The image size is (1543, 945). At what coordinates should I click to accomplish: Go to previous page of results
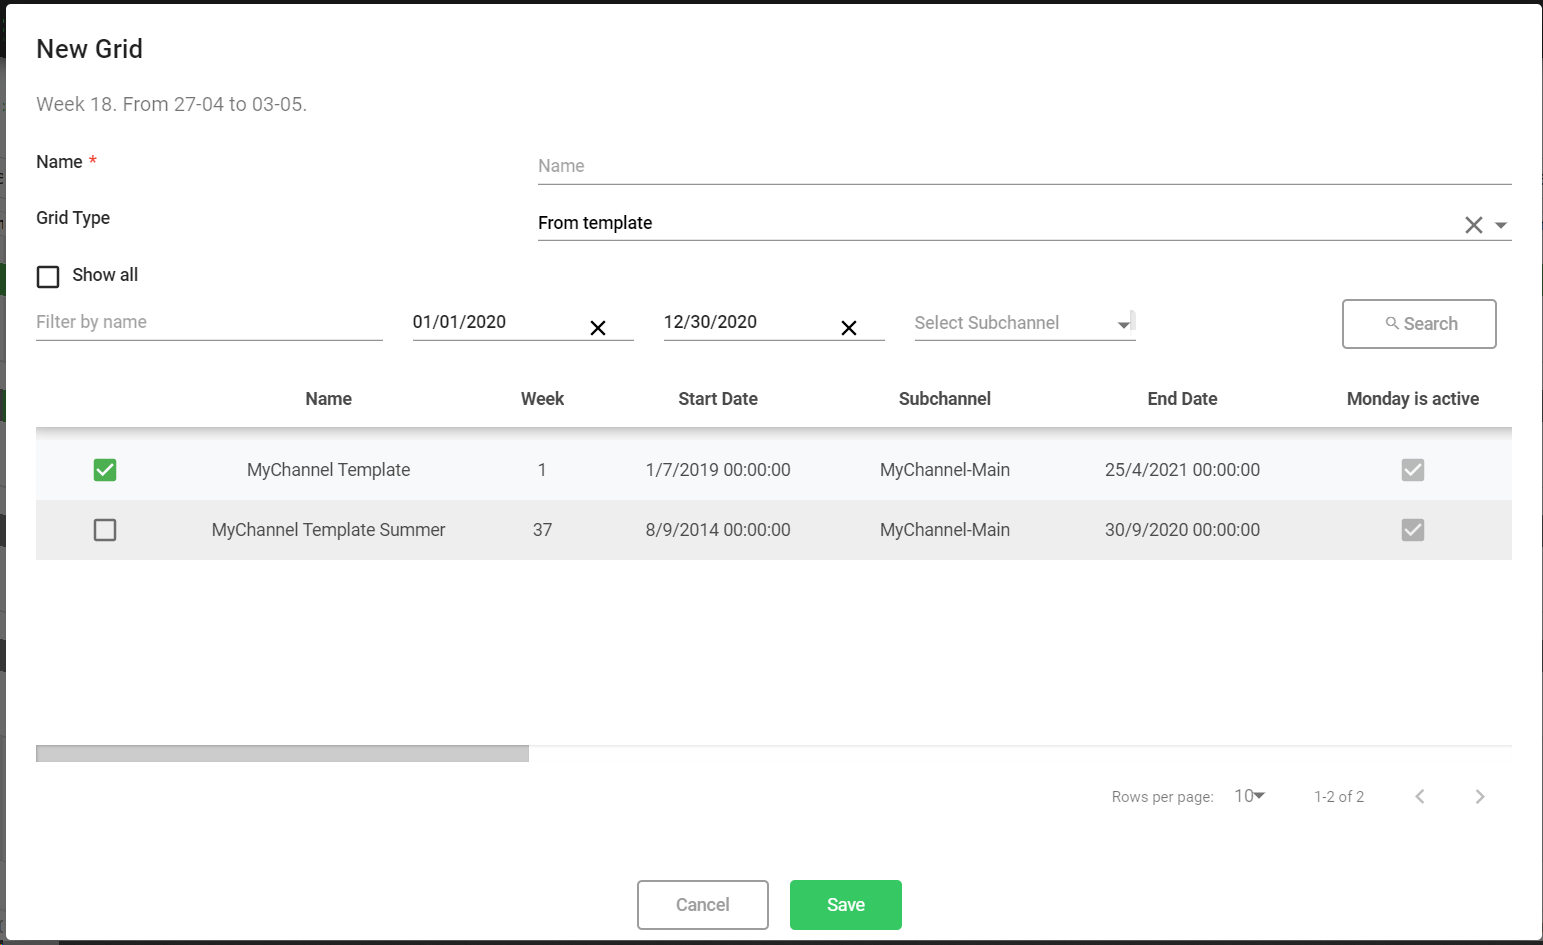point(1420,796)
